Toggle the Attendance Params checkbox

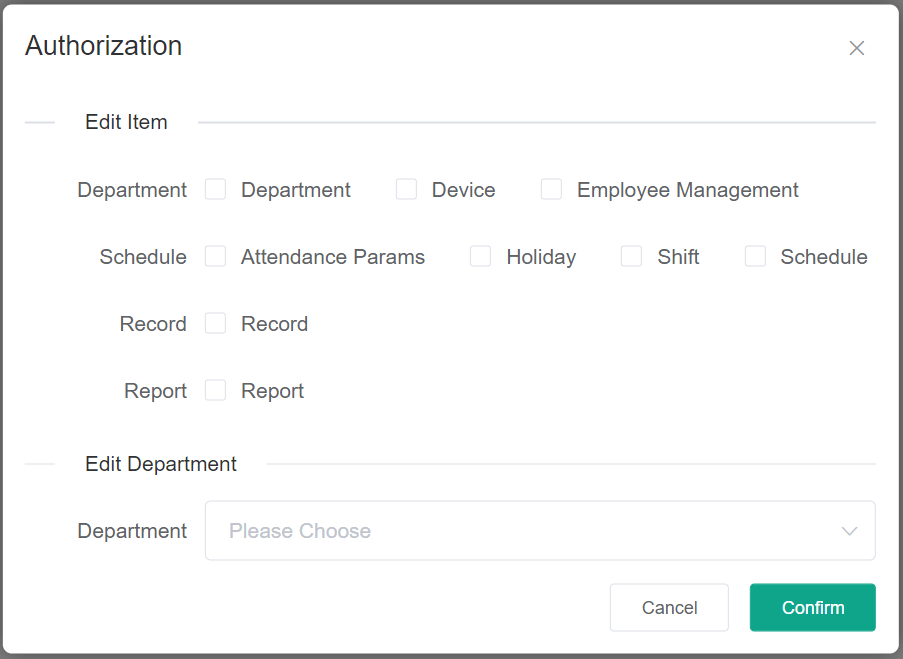coord(216,256)
